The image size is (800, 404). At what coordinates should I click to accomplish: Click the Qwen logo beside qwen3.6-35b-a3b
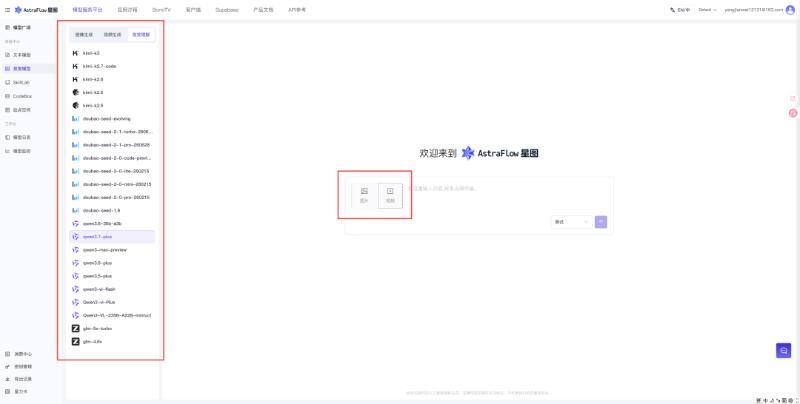[x=76, y=223]
